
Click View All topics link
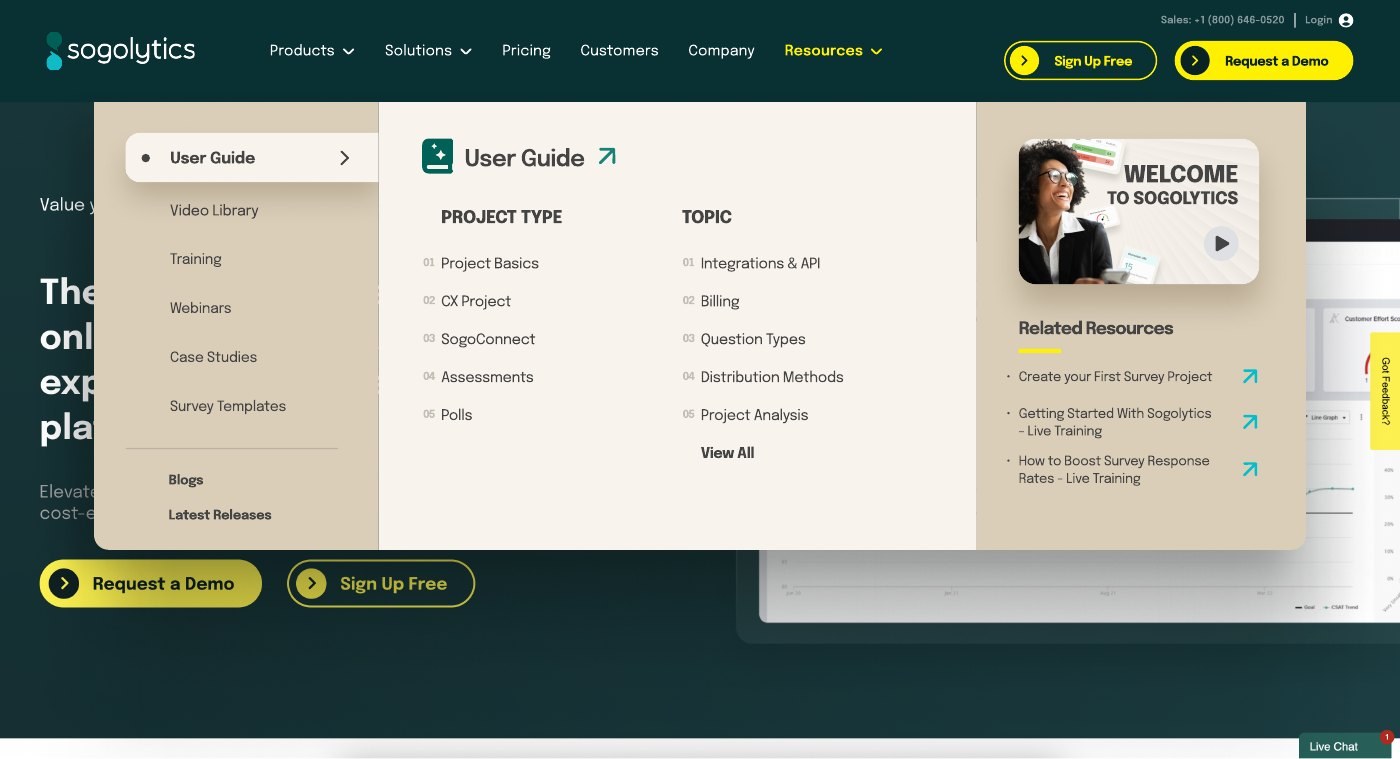pos(727,453)
